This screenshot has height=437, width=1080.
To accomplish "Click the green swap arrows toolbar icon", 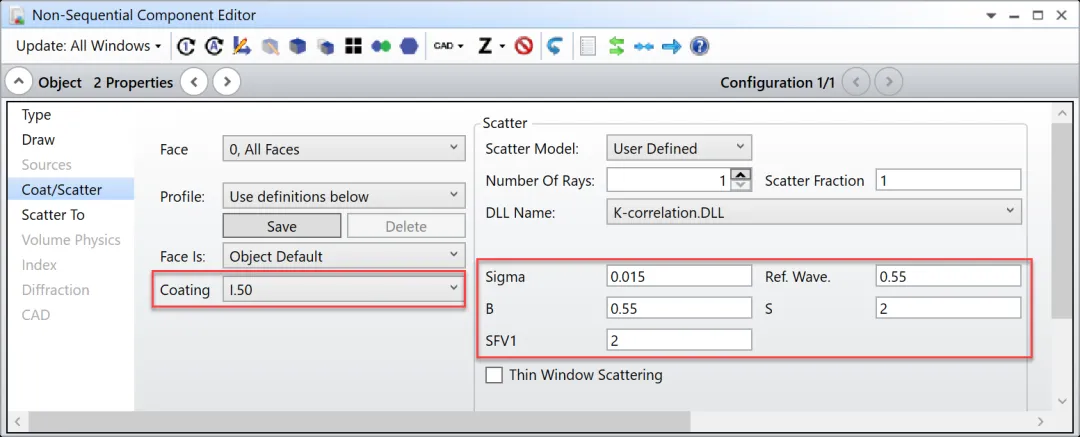I will (616, 46).
